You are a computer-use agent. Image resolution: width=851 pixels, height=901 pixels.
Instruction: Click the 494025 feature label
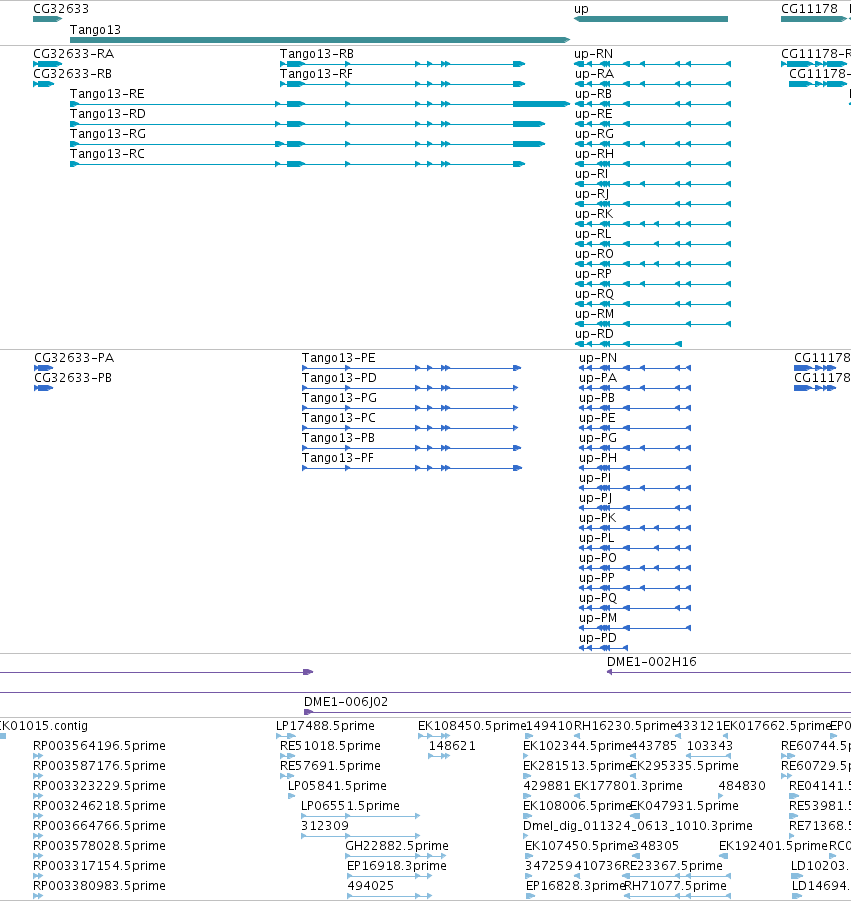point(371,885)
